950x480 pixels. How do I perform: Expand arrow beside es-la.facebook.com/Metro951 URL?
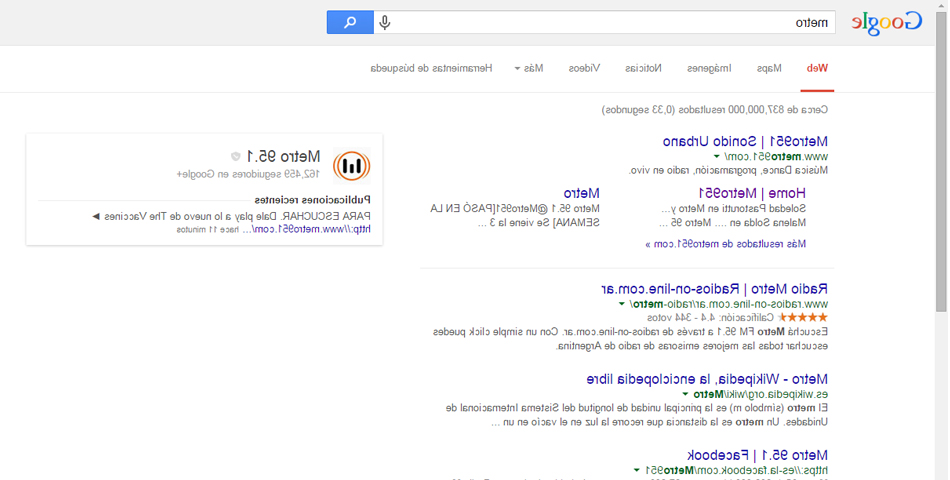click(637, 470)
